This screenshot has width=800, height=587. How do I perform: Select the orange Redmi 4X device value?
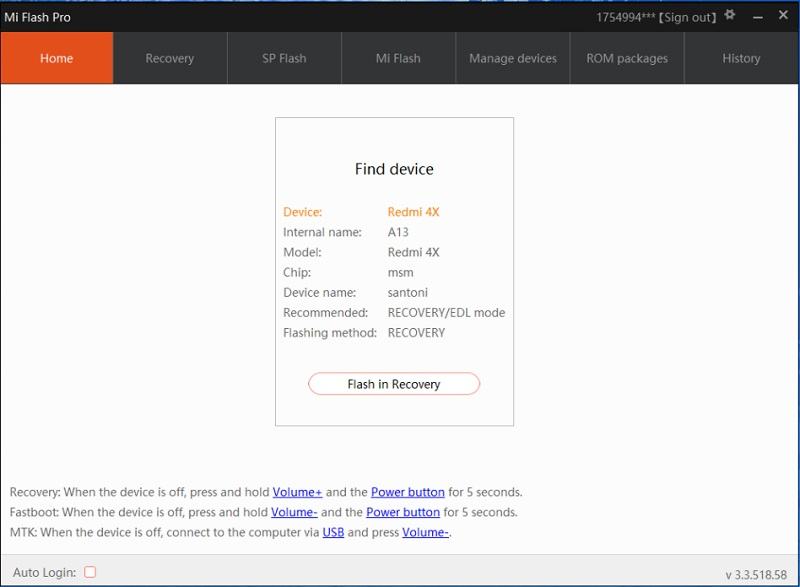(x=413, y=212)
